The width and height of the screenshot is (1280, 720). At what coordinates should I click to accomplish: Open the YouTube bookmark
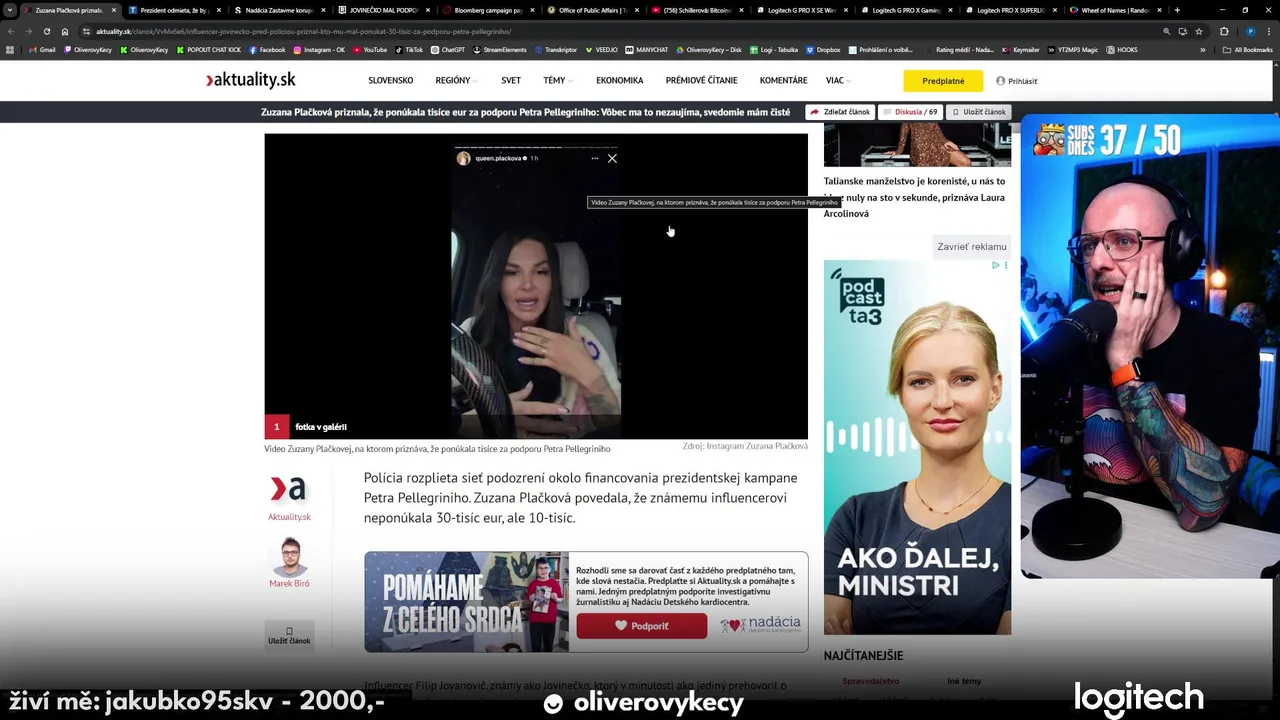tap(369, 50)
